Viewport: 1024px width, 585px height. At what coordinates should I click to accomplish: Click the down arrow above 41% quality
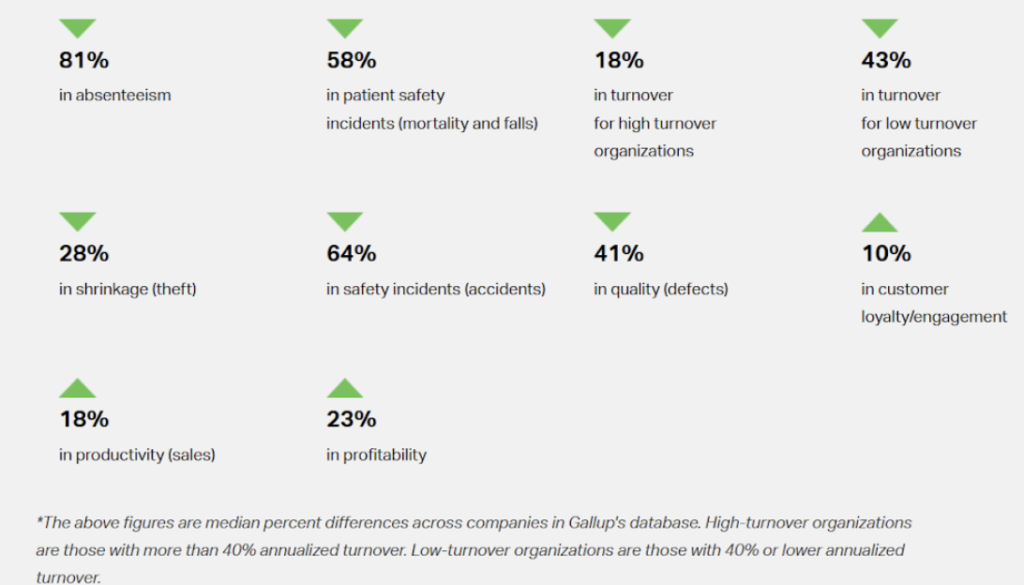(x=612, y=221)
